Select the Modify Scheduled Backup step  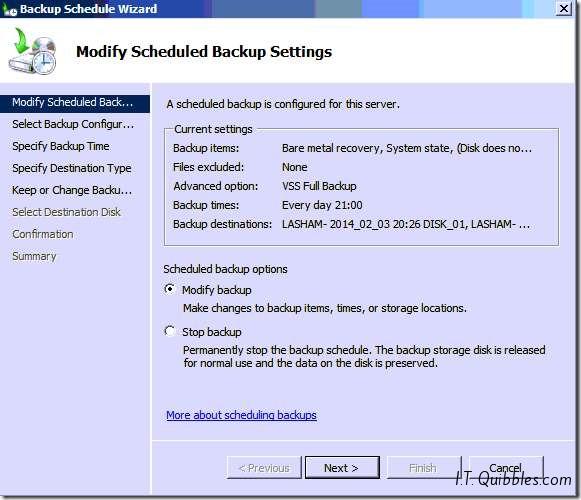click(75, 102)
